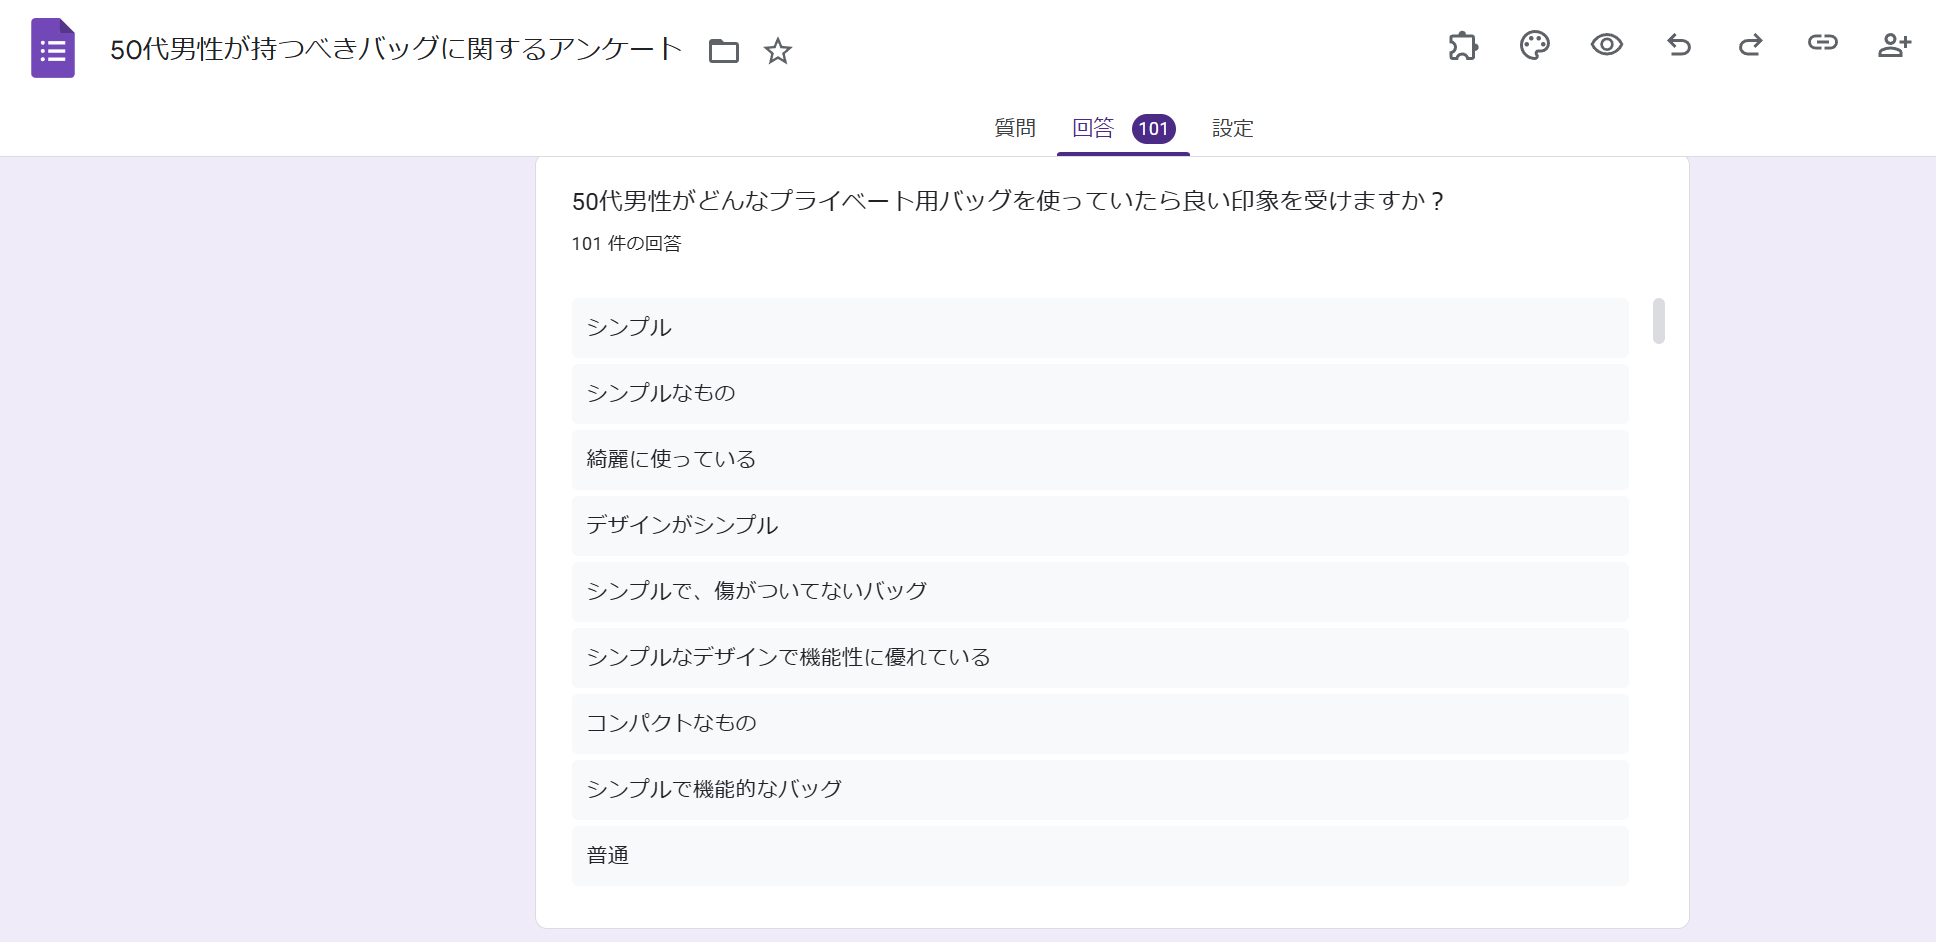
Task: Select response 'シンプルなデザインで機能性に優れている'
Action: [x=1100, y=658]
